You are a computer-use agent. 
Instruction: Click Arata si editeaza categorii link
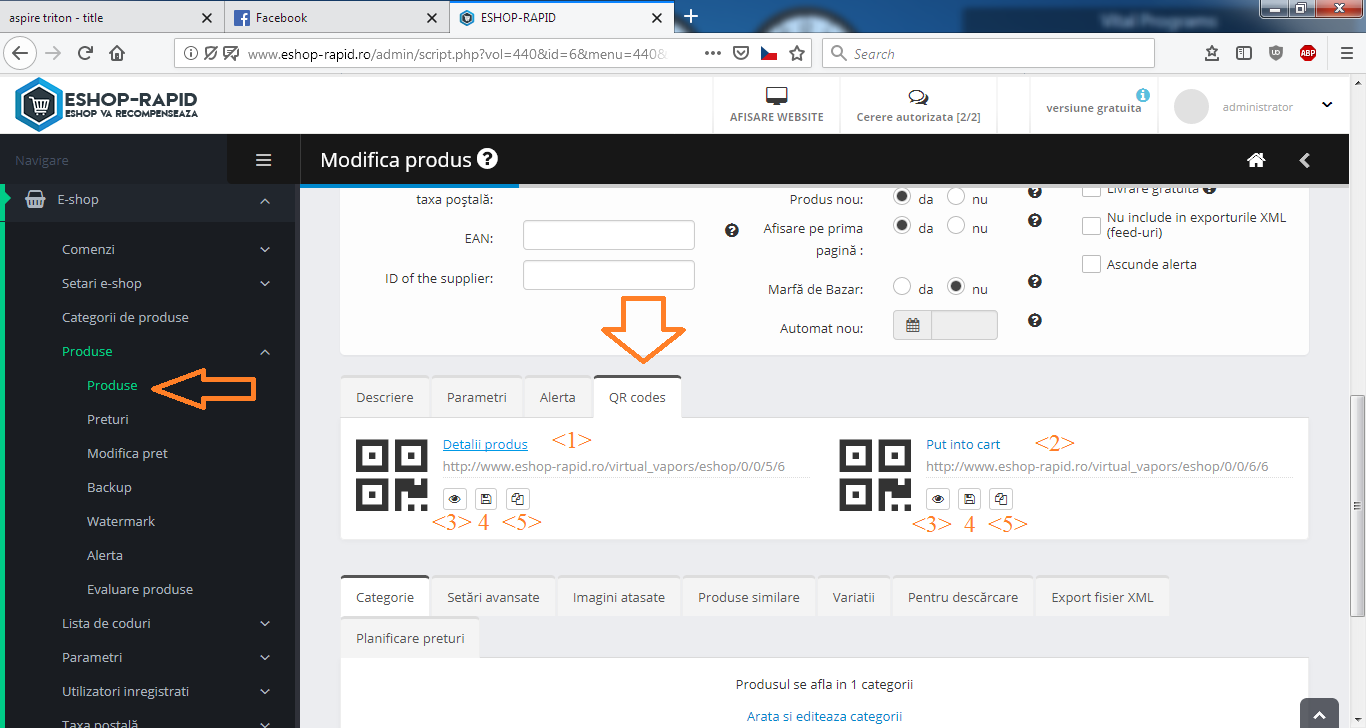(824, 716)
